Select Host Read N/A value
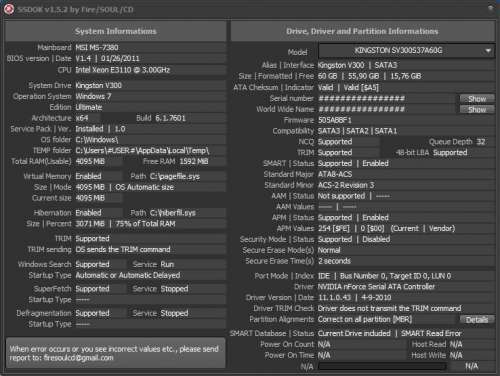500x376 pixels. [x=456, y=344]
